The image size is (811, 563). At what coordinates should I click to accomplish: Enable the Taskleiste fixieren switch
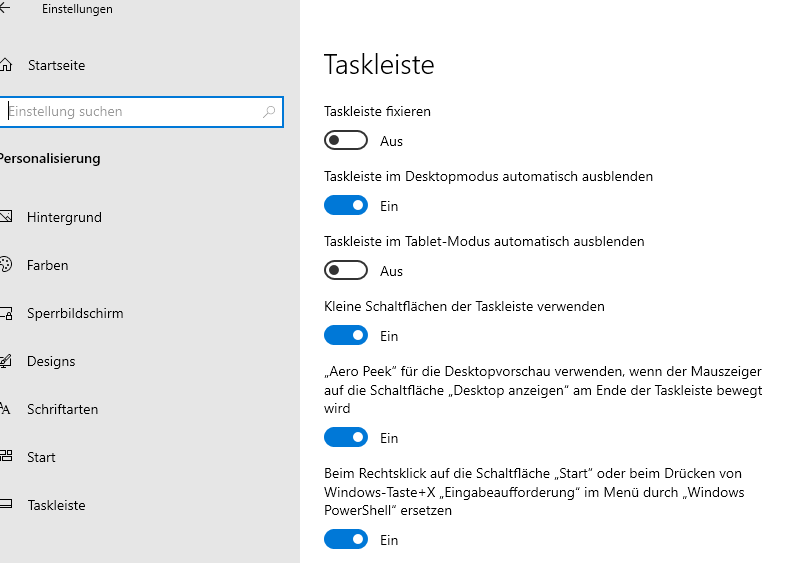pyautogui.click(x=346, y=141)
